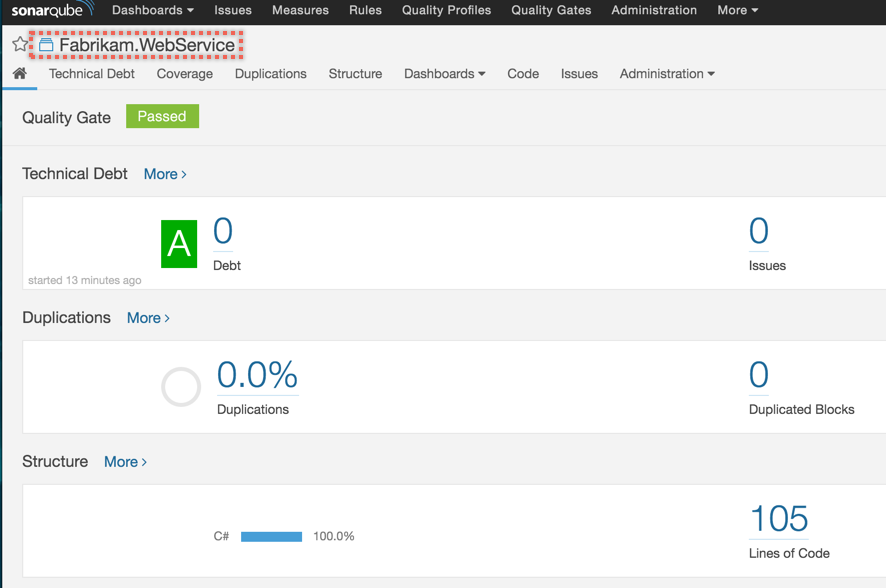Click the duplications donut chart icon
The image size is (886, 588).
click(181, 387)
